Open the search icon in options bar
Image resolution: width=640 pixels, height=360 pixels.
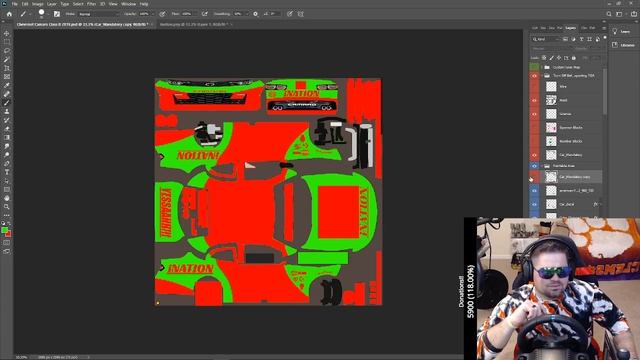(x=609, y=14)
